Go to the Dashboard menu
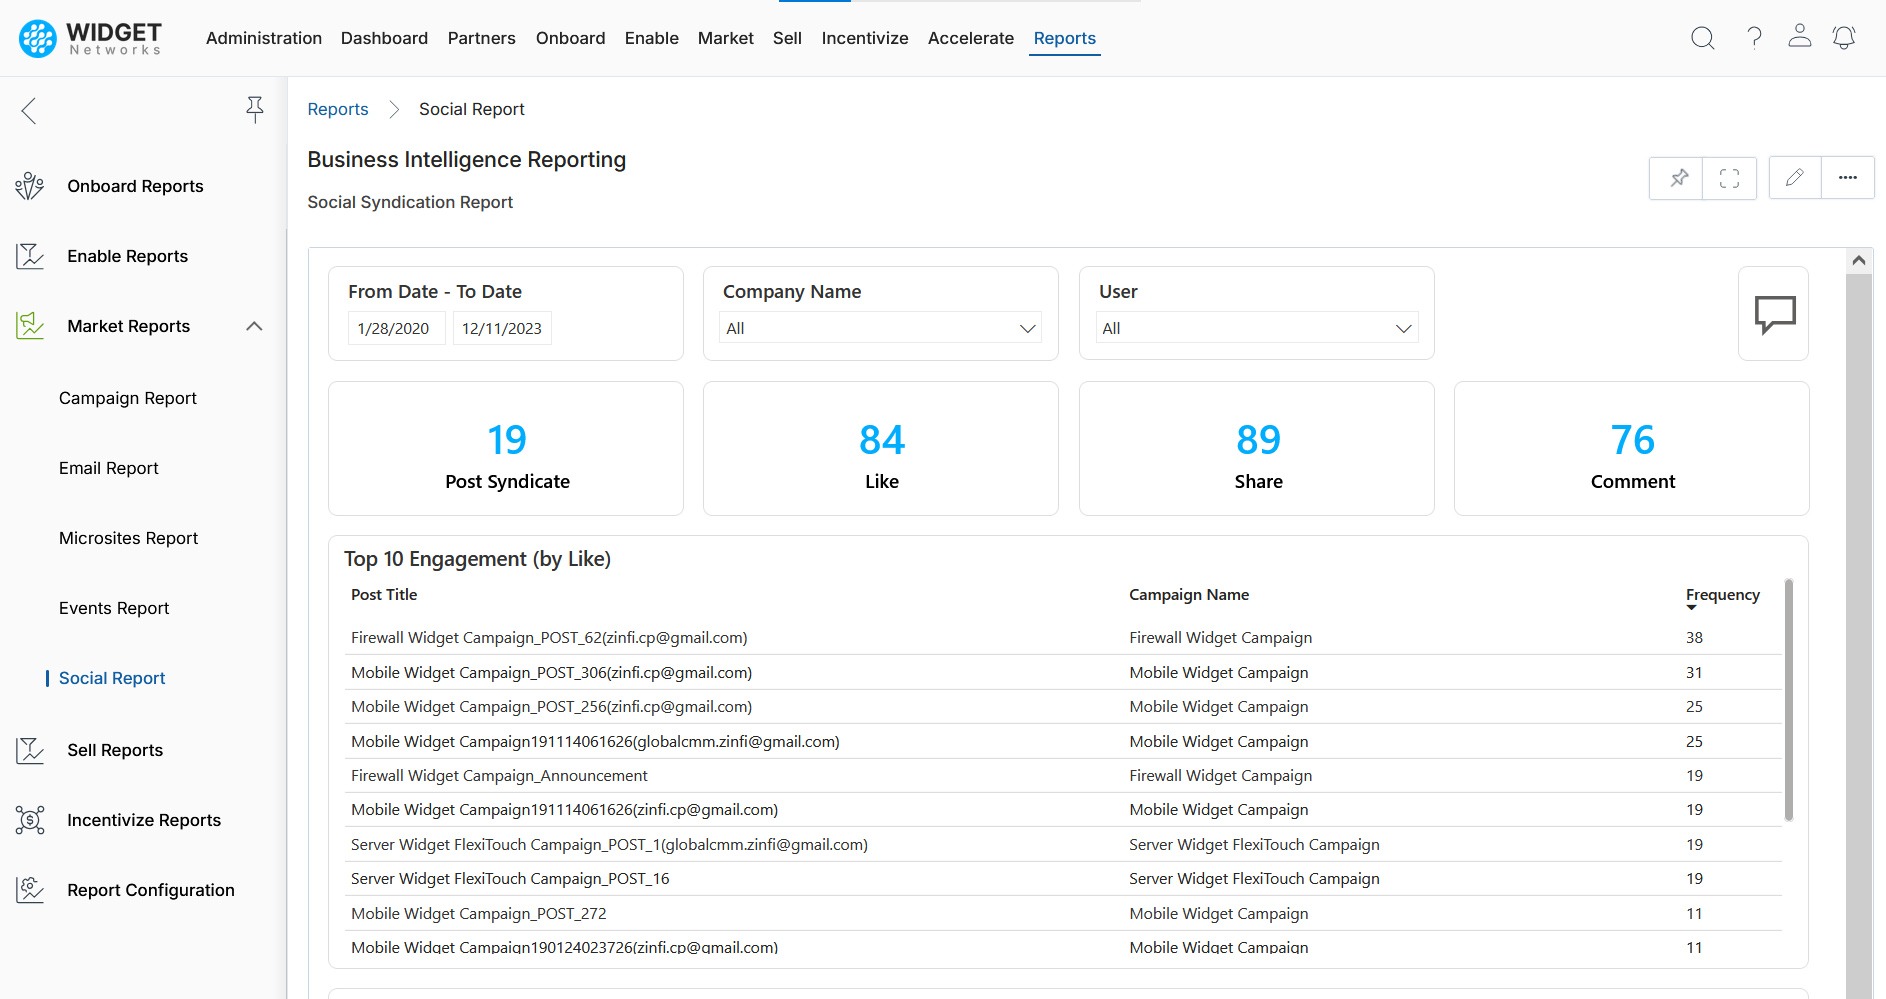The image size is (1886, 999). click(x=384, y=38)
